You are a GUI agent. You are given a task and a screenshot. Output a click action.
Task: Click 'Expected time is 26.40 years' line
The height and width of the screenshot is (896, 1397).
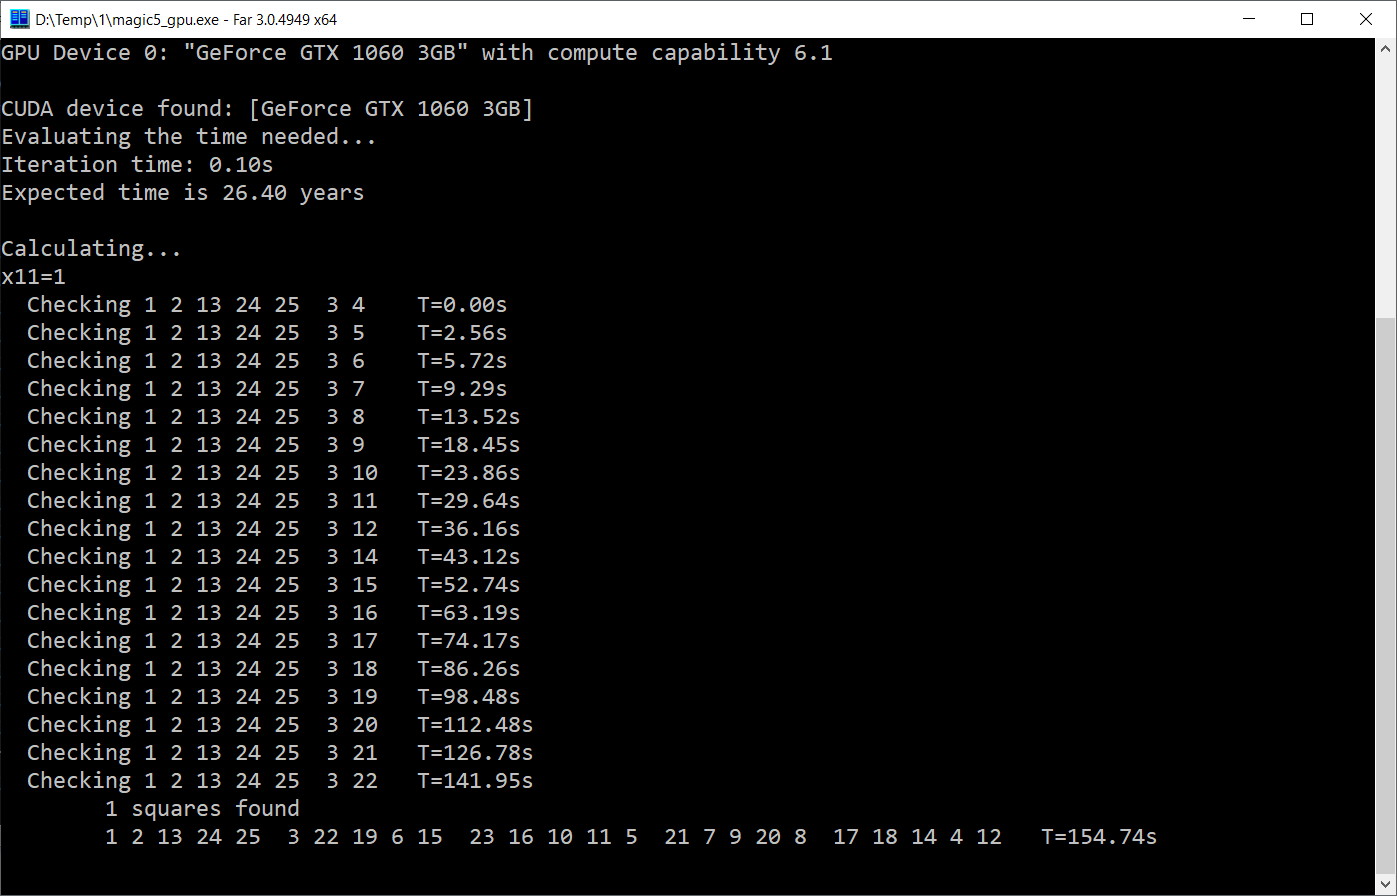coord(183,193)
